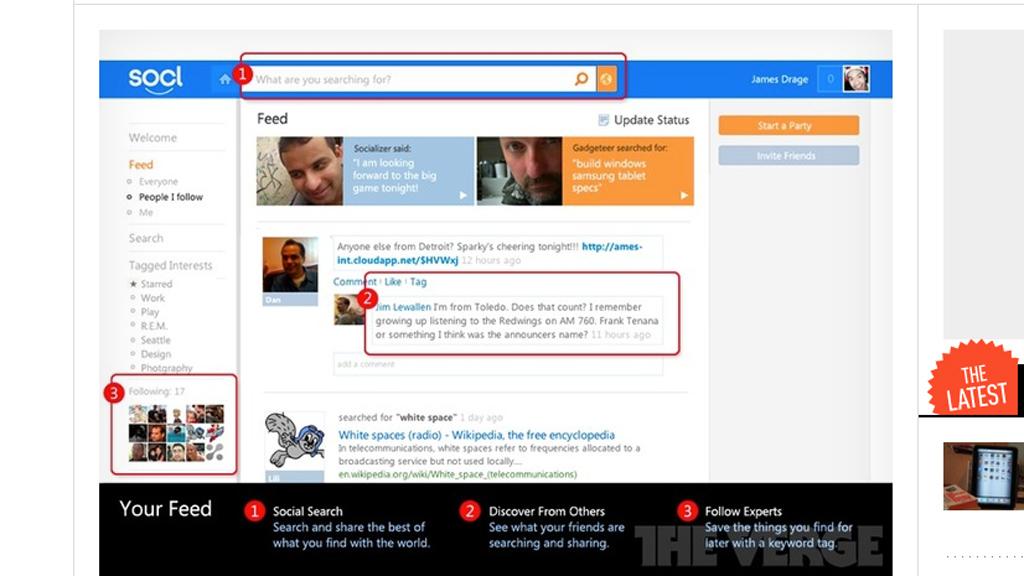Click the Start a Party button

tap(788, 126)
